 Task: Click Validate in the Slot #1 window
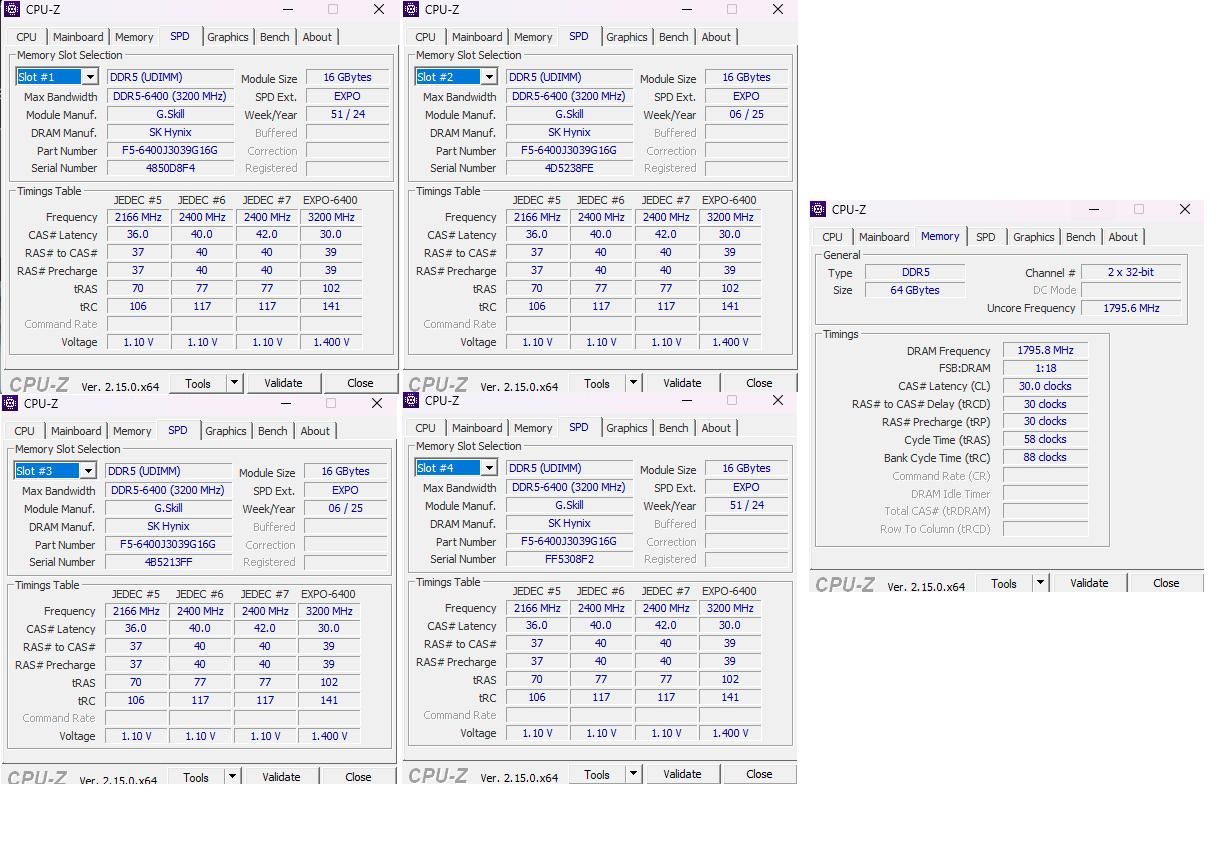(x=283, y=383)
